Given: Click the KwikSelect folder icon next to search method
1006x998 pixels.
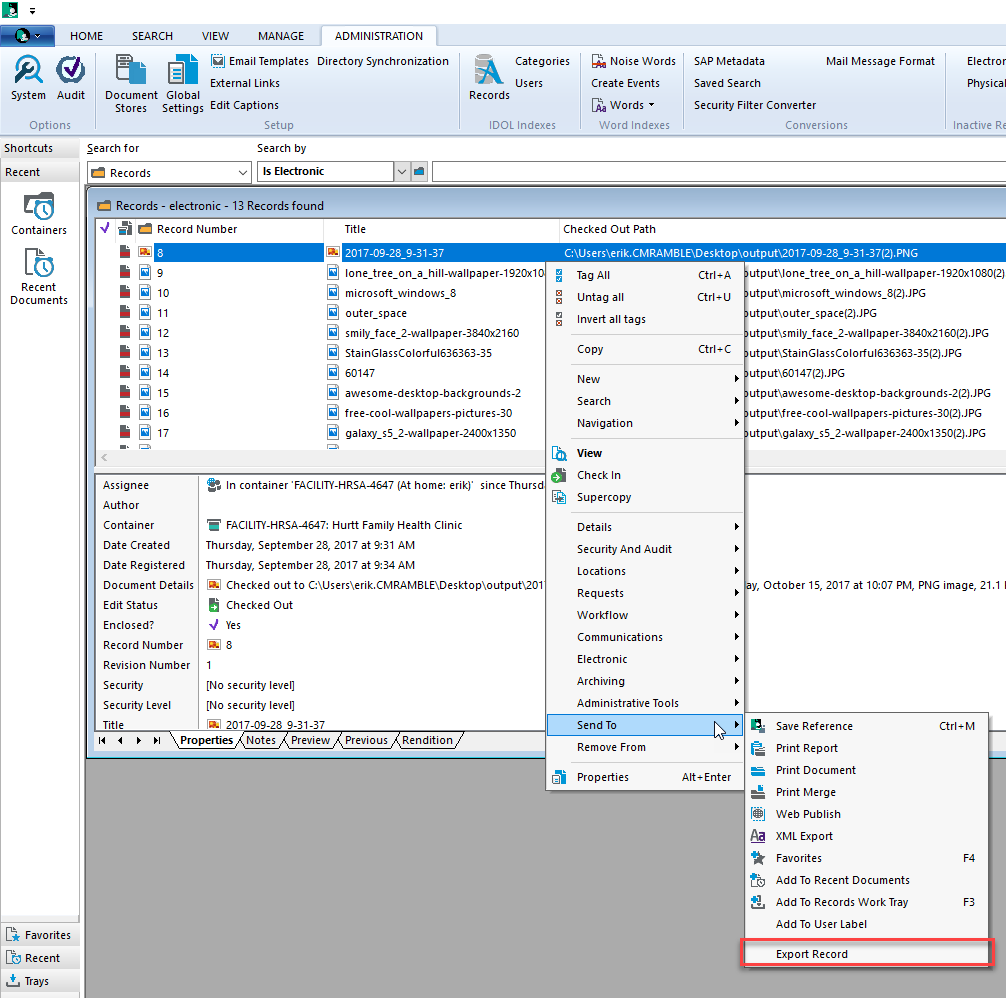Looking at the screenshot, I should pos(420,171).
